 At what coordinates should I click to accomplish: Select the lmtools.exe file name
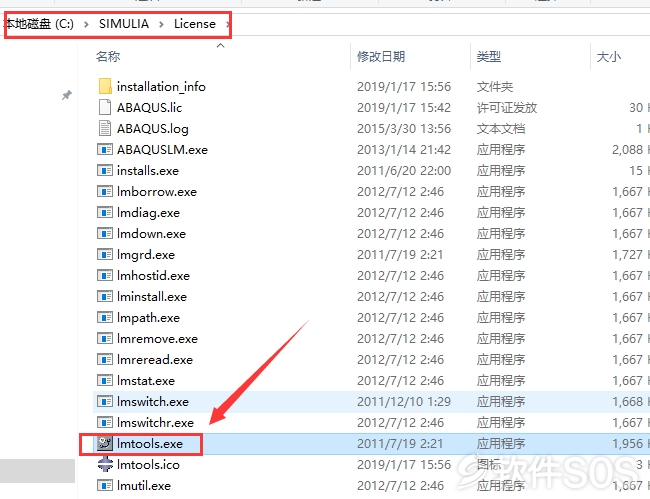[x=150, y=444]
